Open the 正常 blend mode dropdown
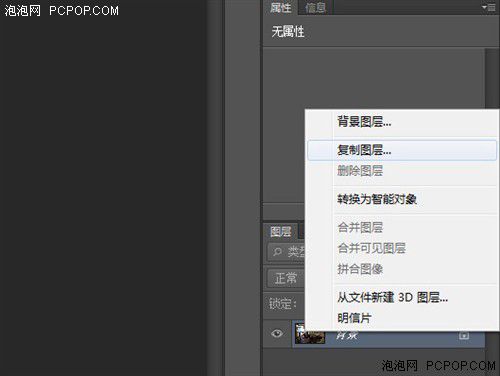Viewport: 500px width, 376px height. tap(286, 278)
